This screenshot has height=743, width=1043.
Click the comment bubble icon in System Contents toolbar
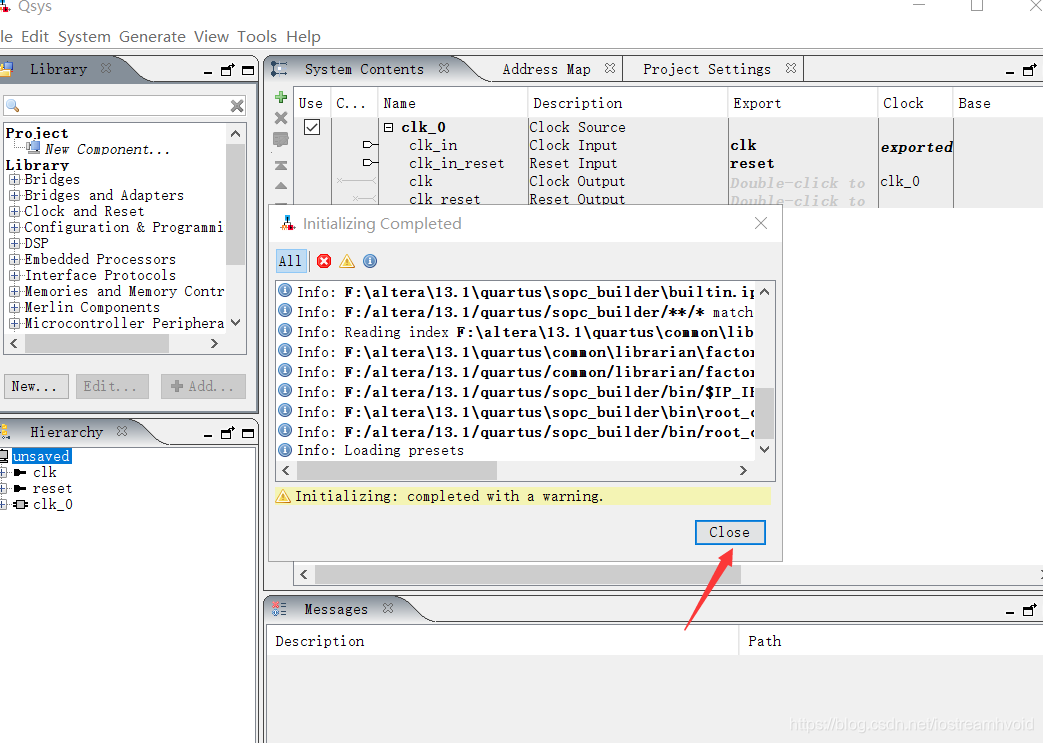click(281, 140)
